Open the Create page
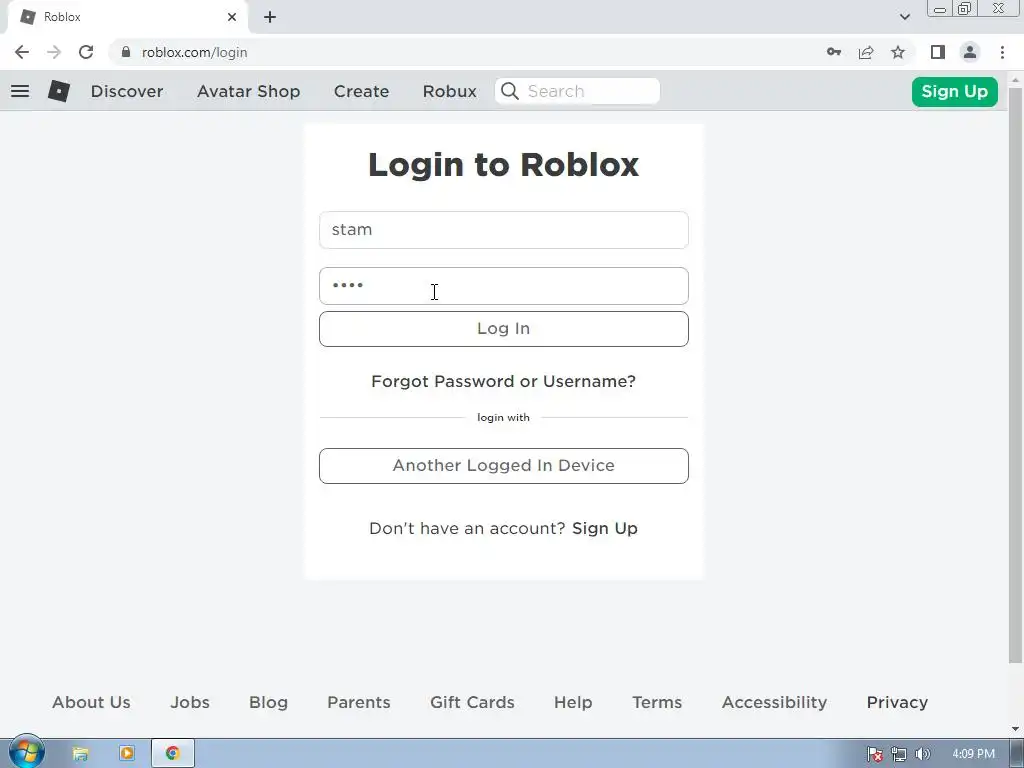 point(361,91)
